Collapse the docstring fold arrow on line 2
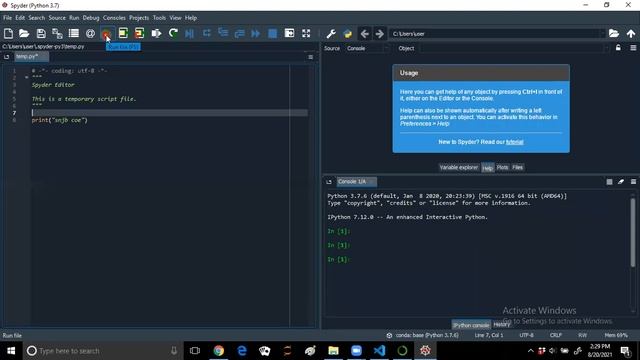Image resolution: width=640 pixels, height=360 pixels. click(x=27, y=78)
